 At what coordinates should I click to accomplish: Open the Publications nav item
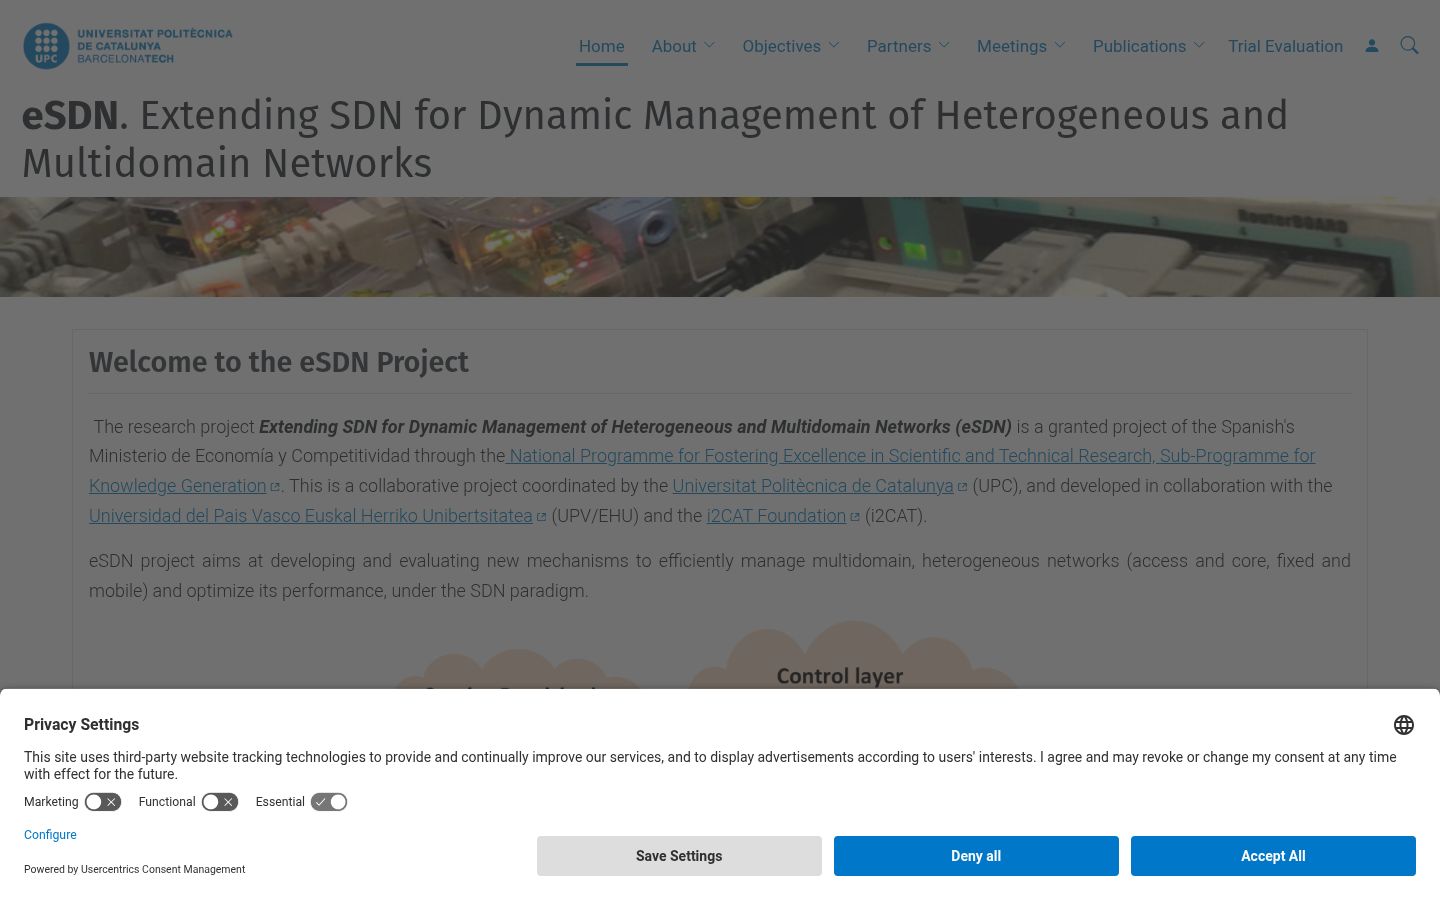[x=1139, y=46]
